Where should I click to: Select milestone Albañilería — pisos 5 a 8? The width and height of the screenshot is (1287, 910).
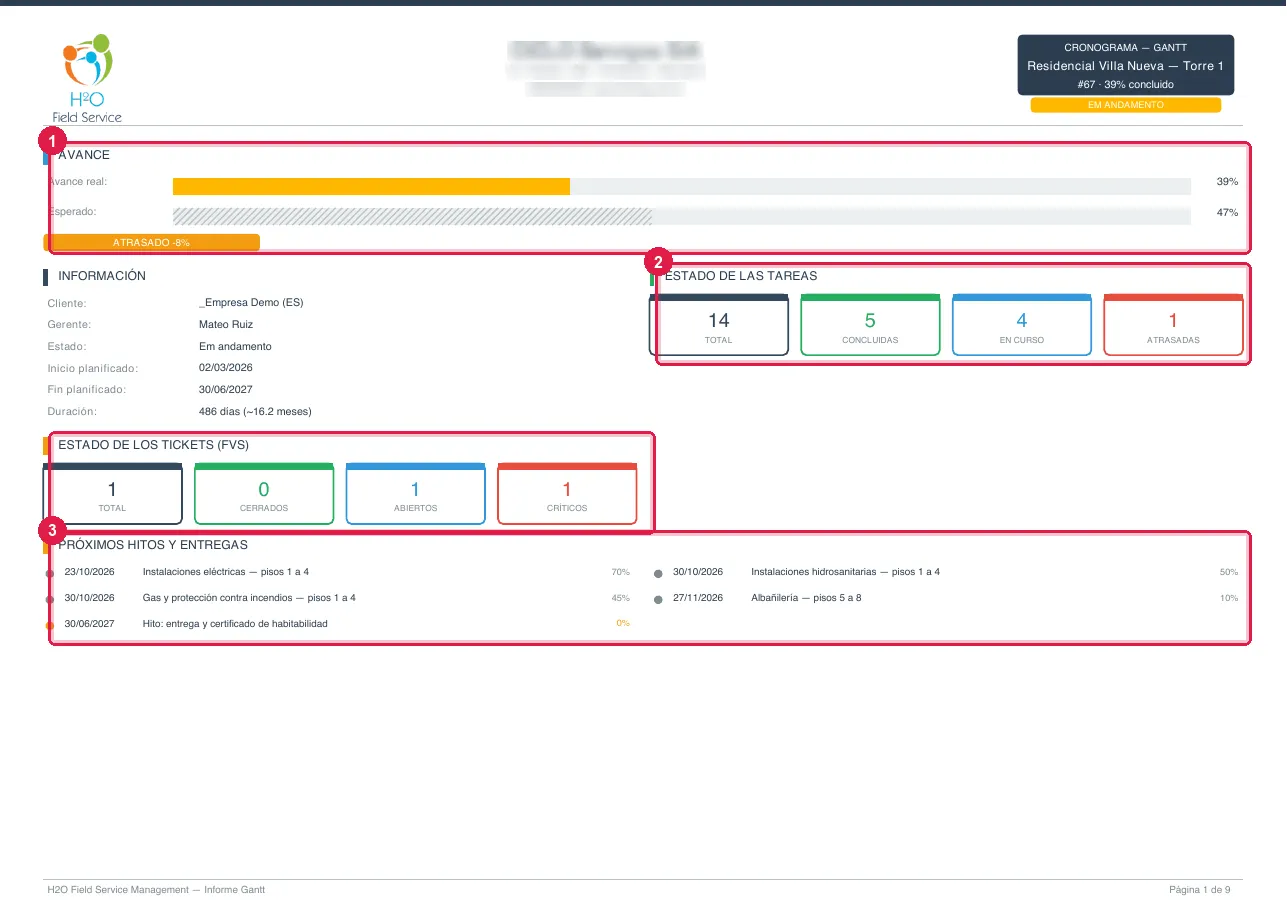[806, 598]
